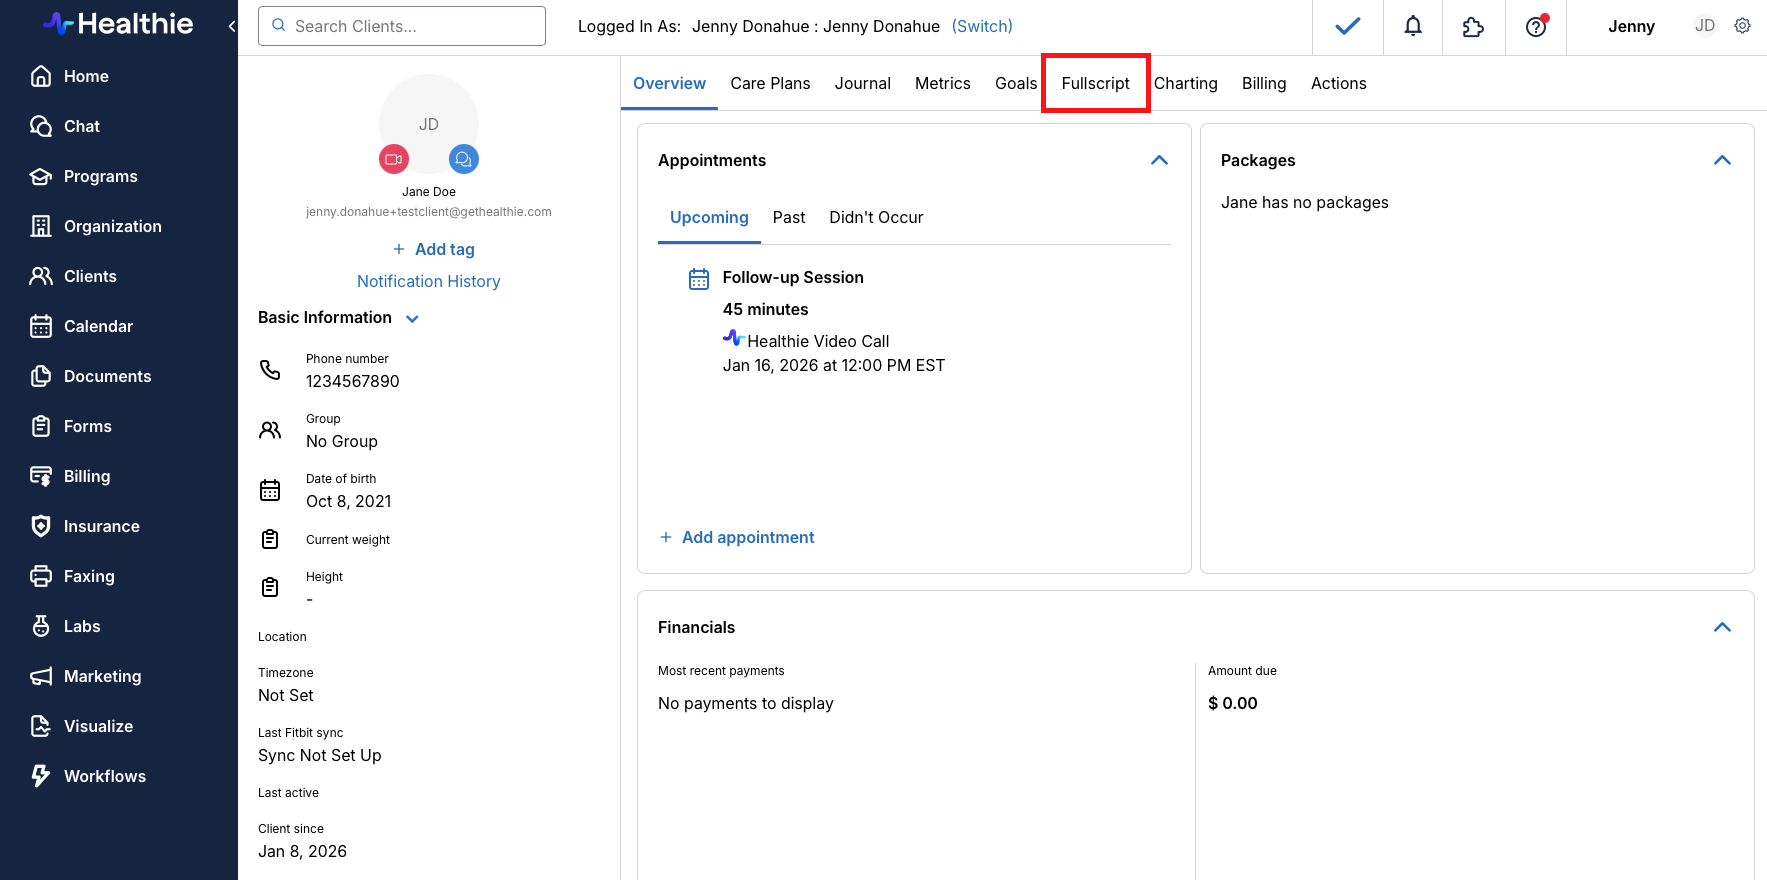The width and height of the screenshot is (1767, 880).
Task: Collapse the sidebar with the left arrow
Action: click(x=232, y=26)
